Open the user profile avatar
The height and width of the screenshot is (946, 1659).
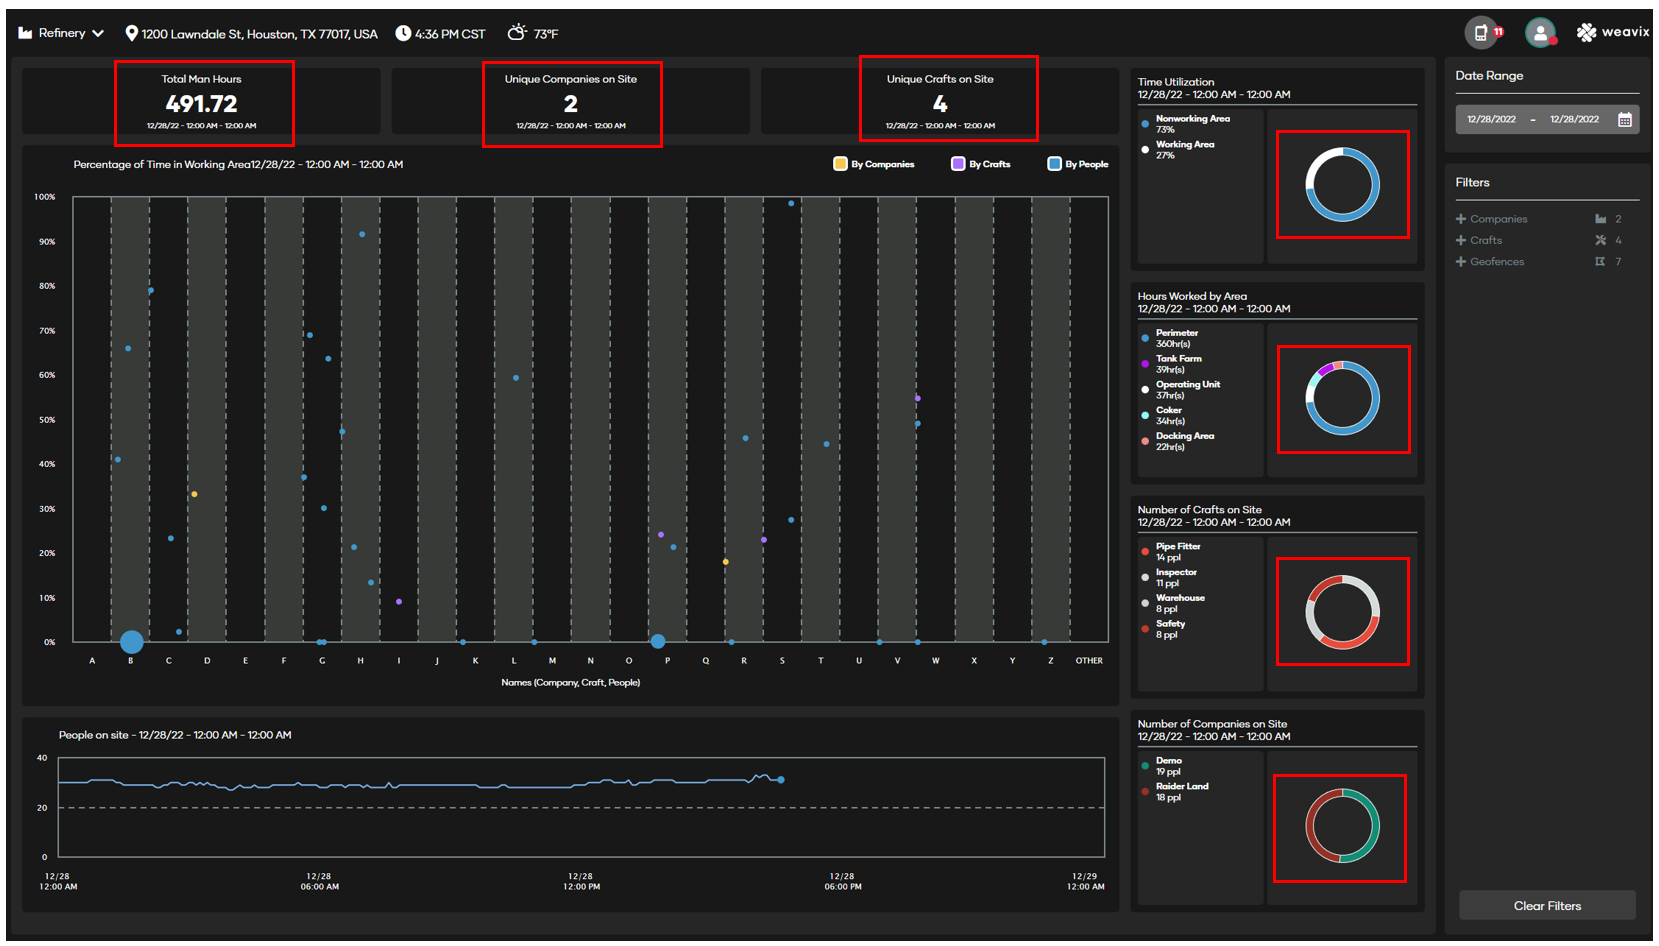(1540, 33)
